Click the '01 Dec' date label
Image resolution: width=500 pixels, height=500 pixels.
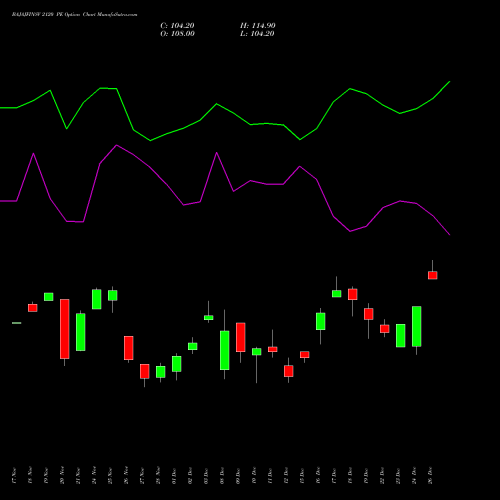[x=174, y=476]
